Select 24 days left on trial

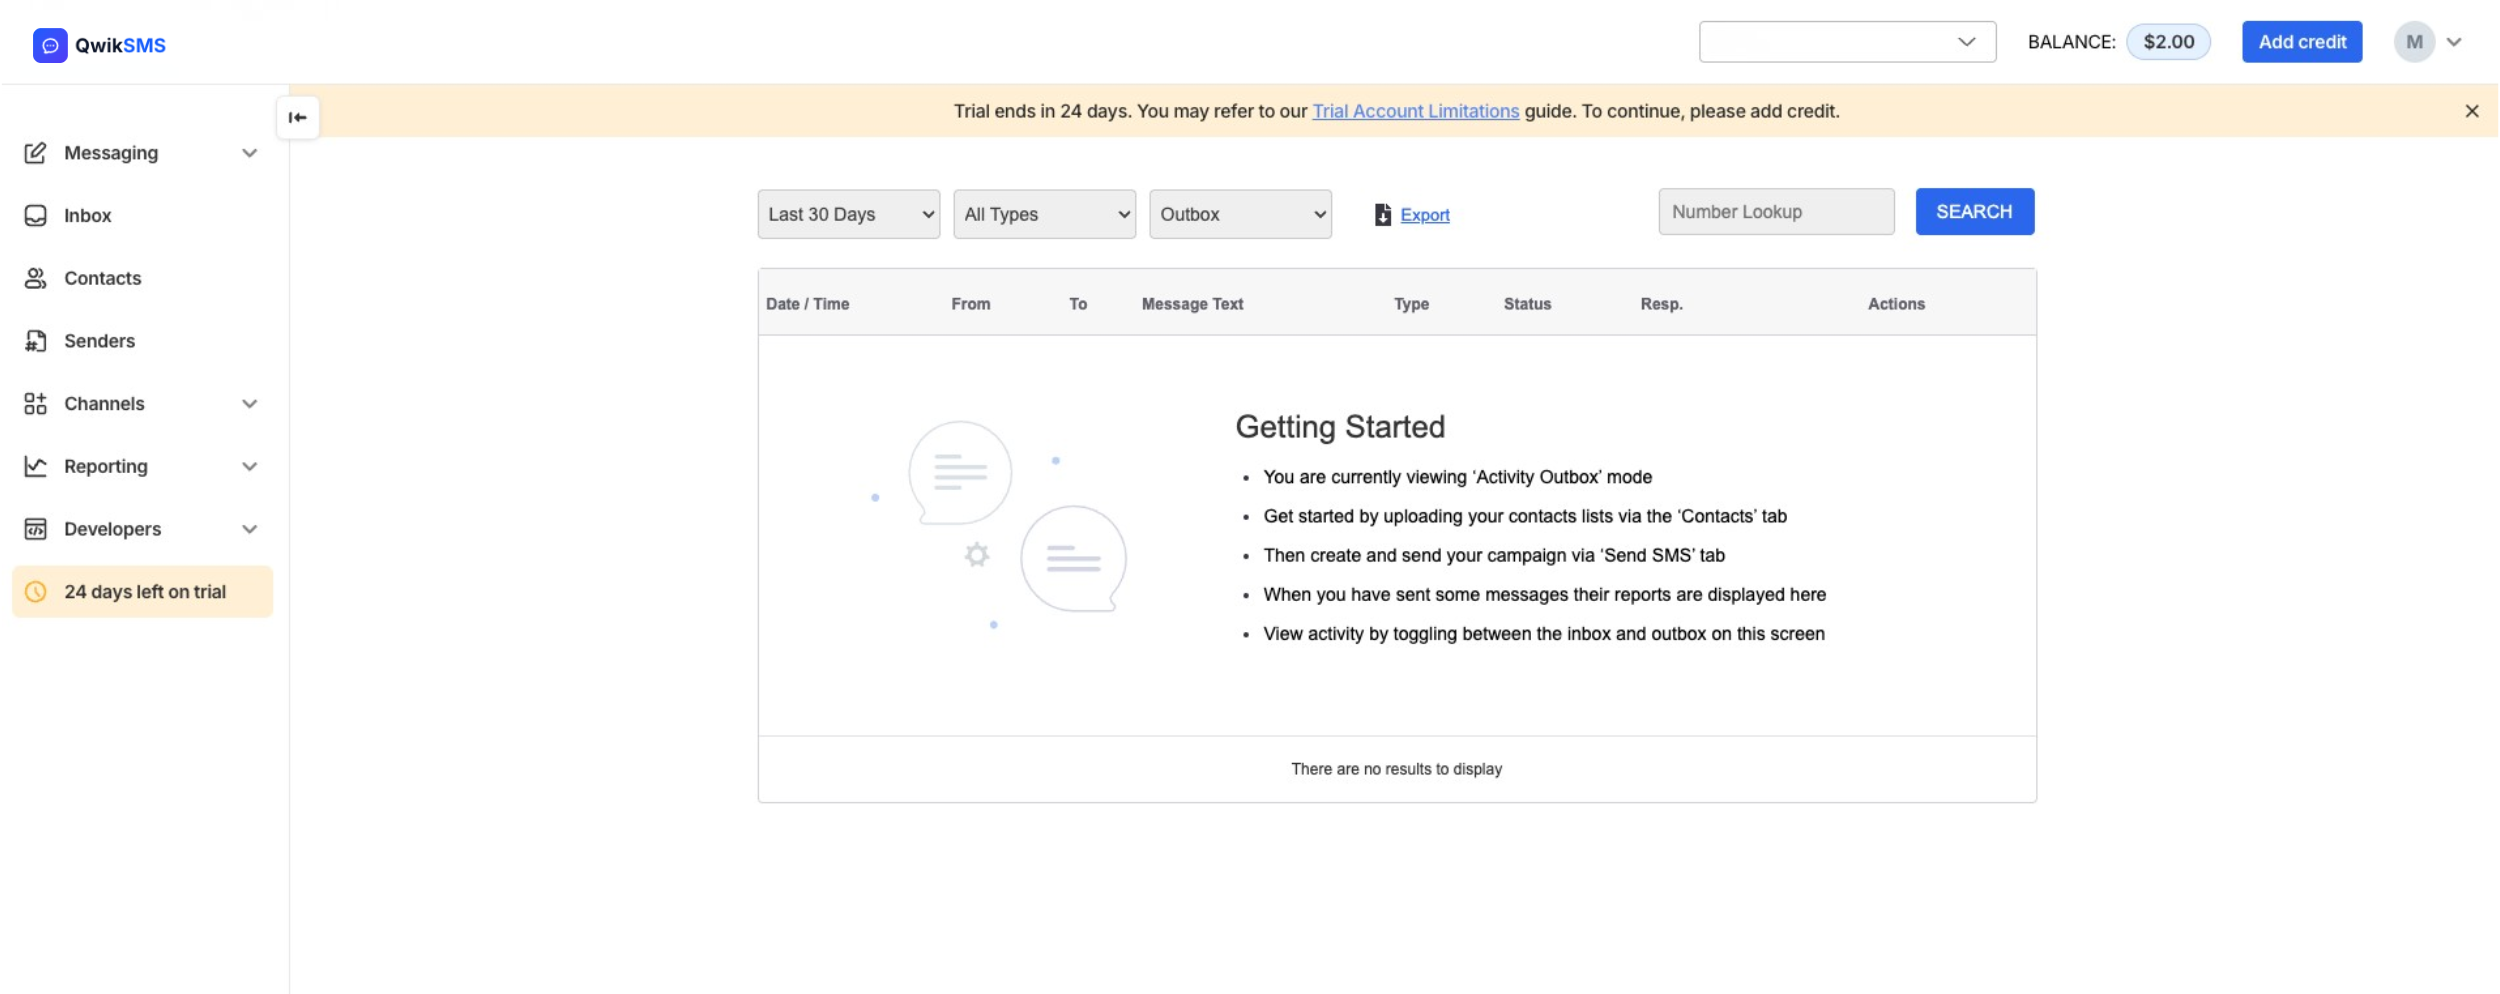click(145, 591)
